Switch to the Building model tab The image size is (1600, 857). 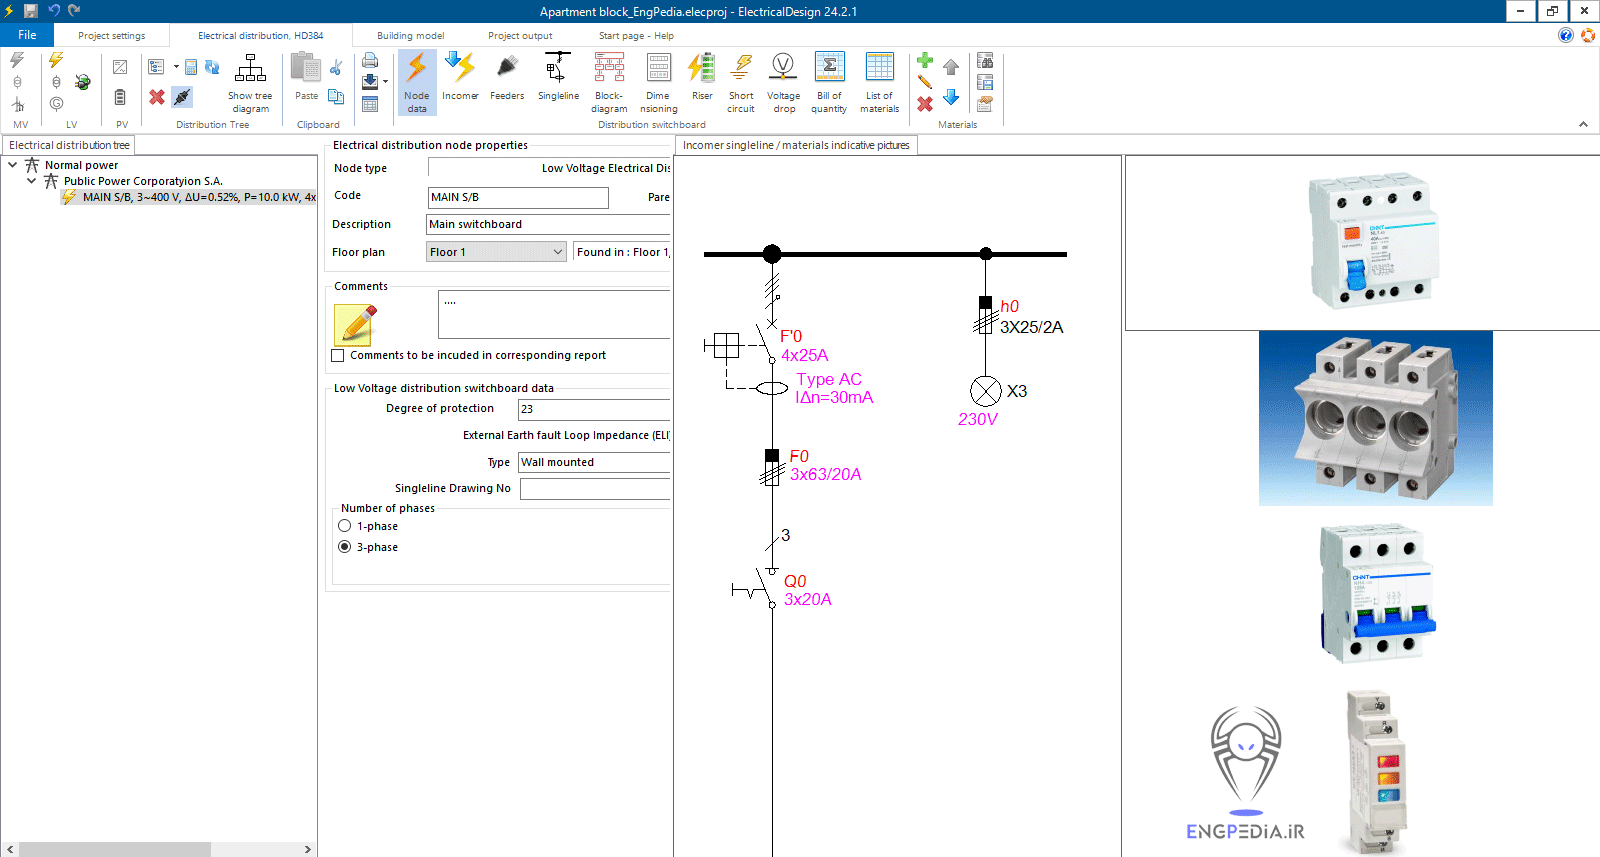(x=410, y=36)
